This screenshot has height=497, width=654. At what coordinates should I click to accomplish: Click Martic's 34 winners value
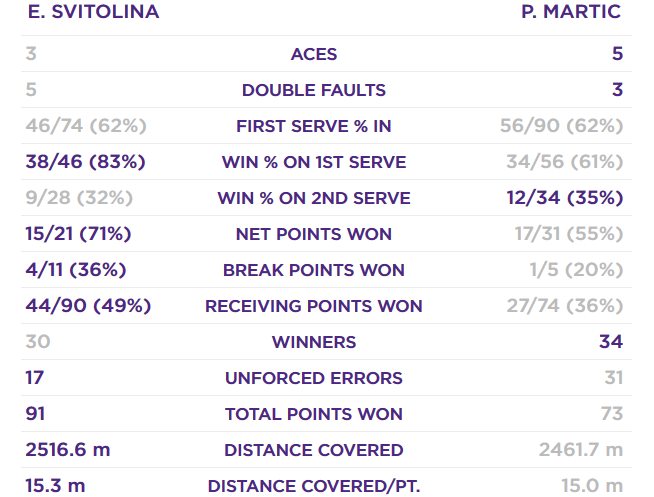(x=610, y=342)
